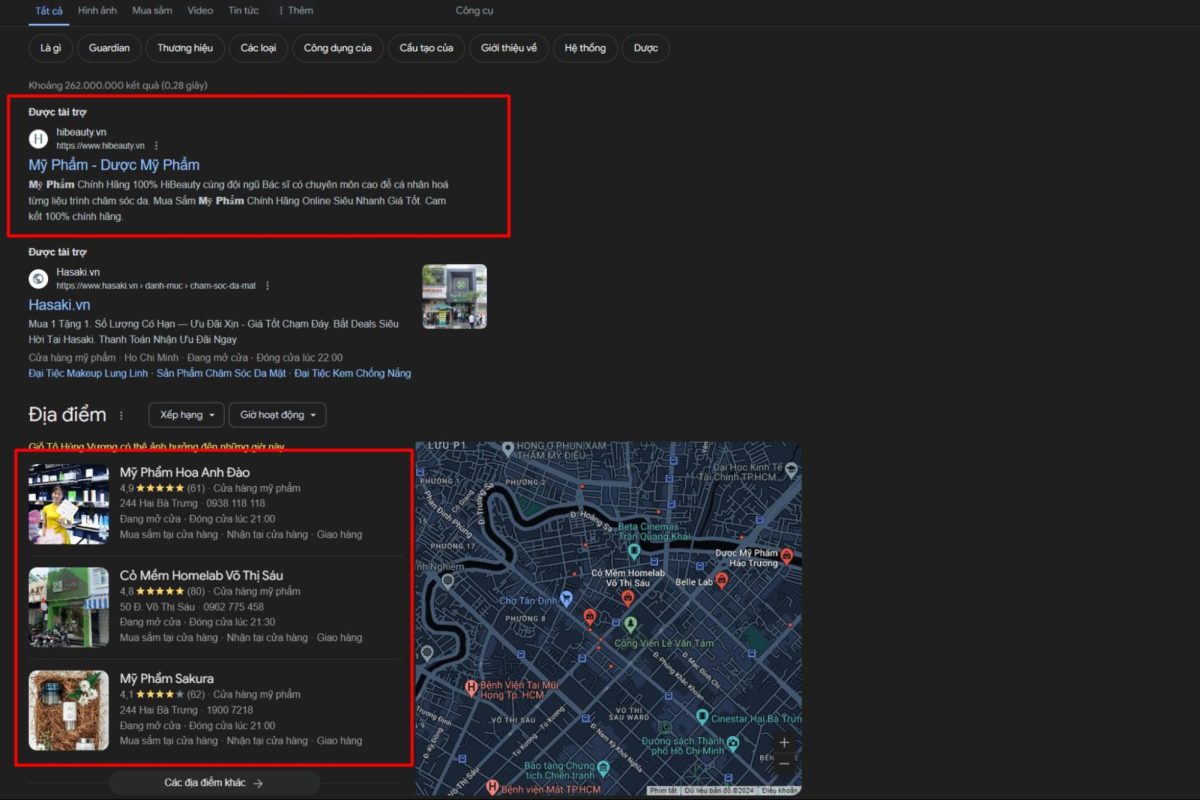Zoom in on the map with plus
This screenshot has width=1200, height=800.
click(784, 743)
